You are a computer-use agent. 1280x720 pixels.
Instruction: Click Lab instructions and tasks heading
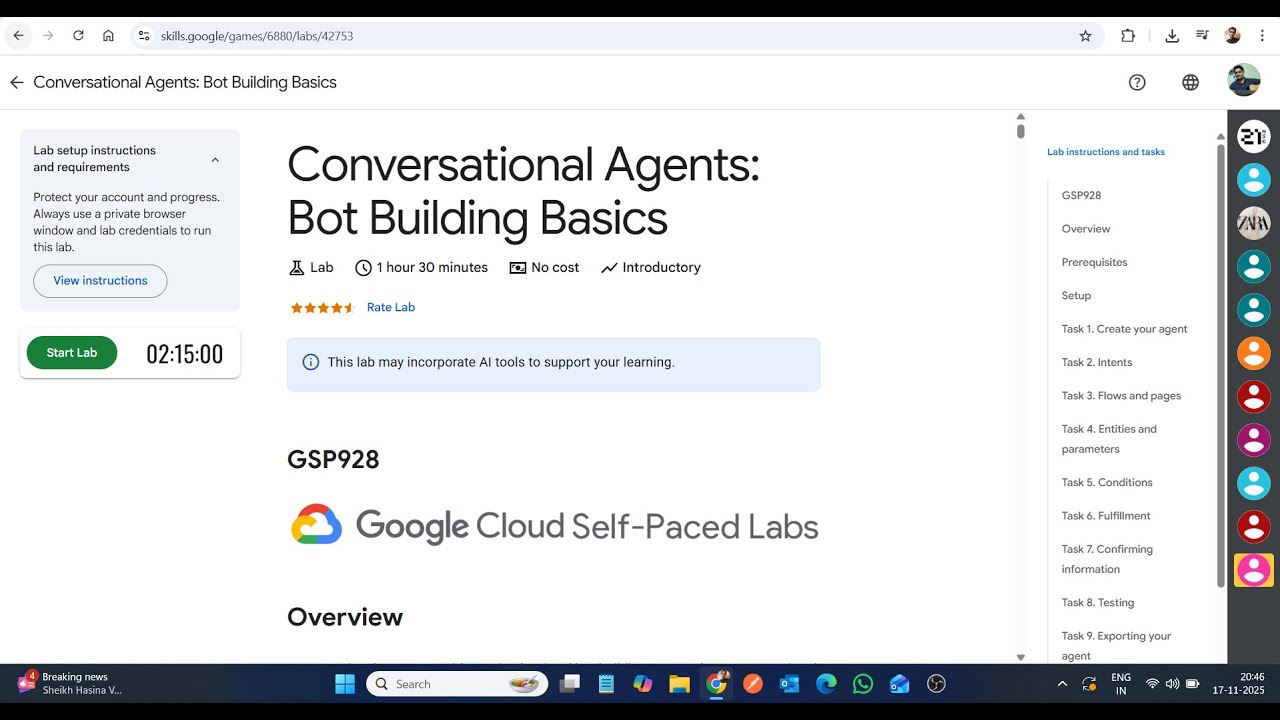pos(1106,152)
